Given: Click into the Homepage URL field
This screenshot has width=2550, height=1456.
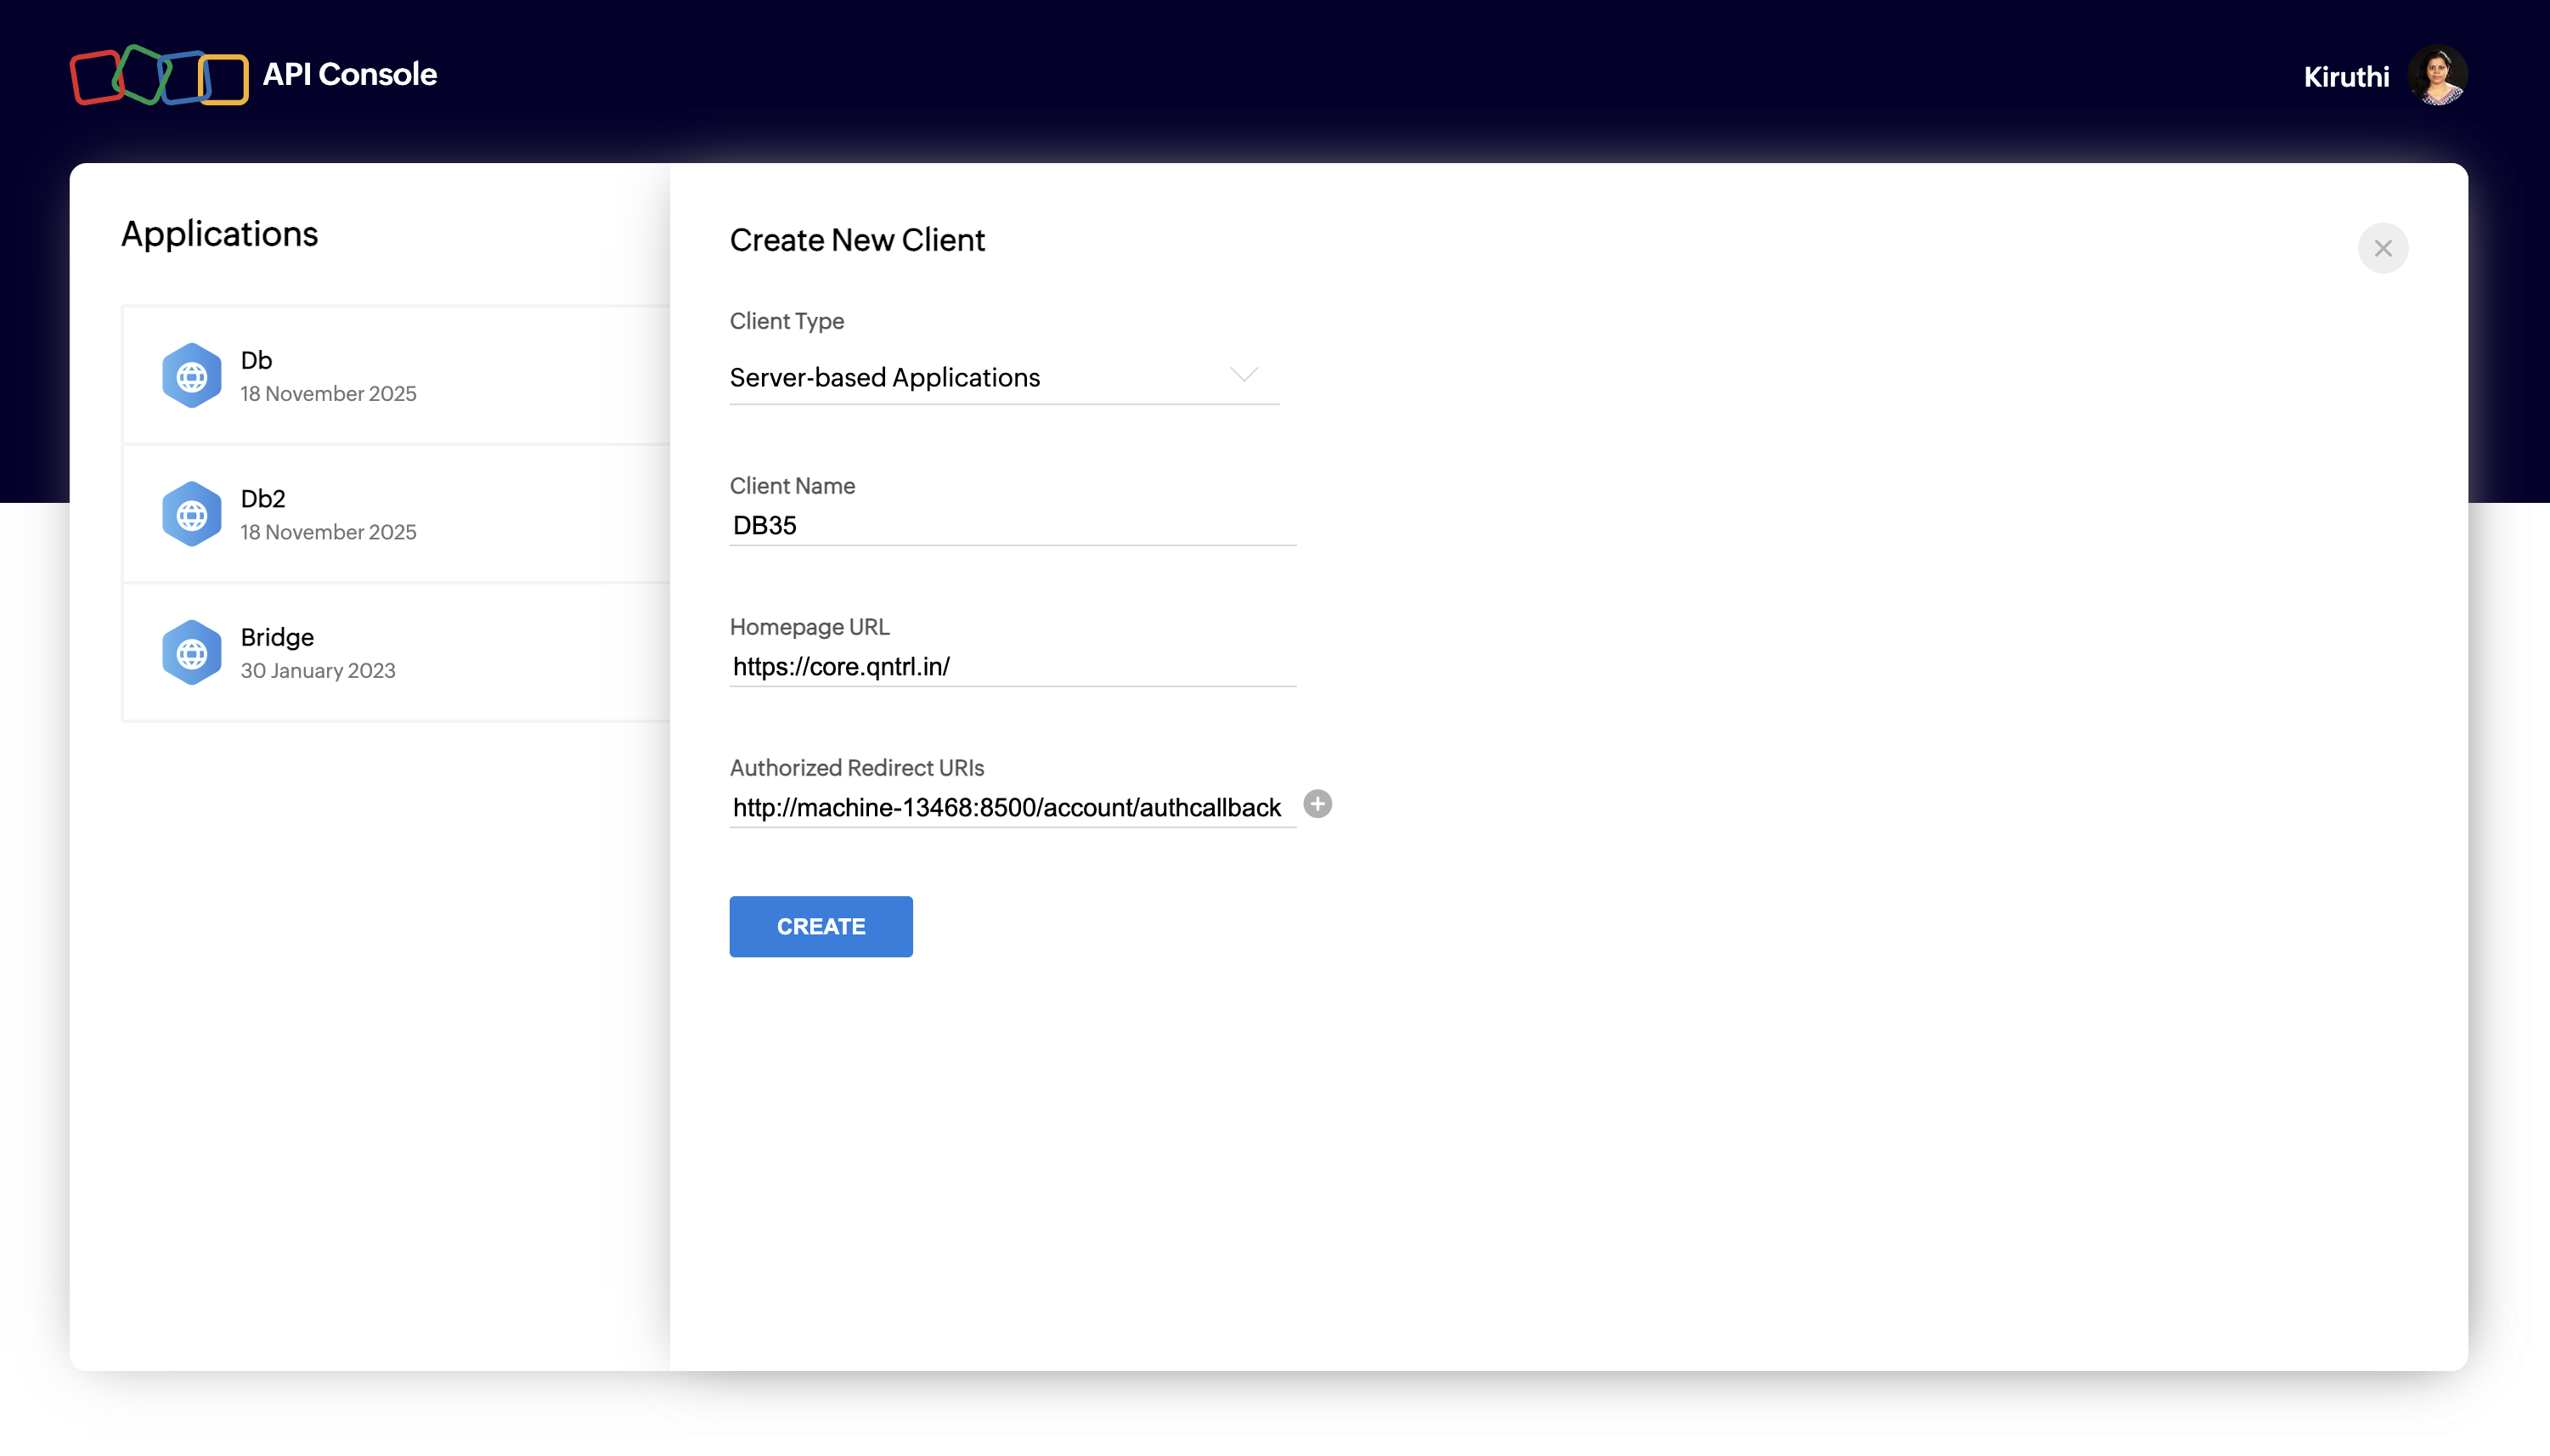Looking at the screenshot, I should point(1010,667).
